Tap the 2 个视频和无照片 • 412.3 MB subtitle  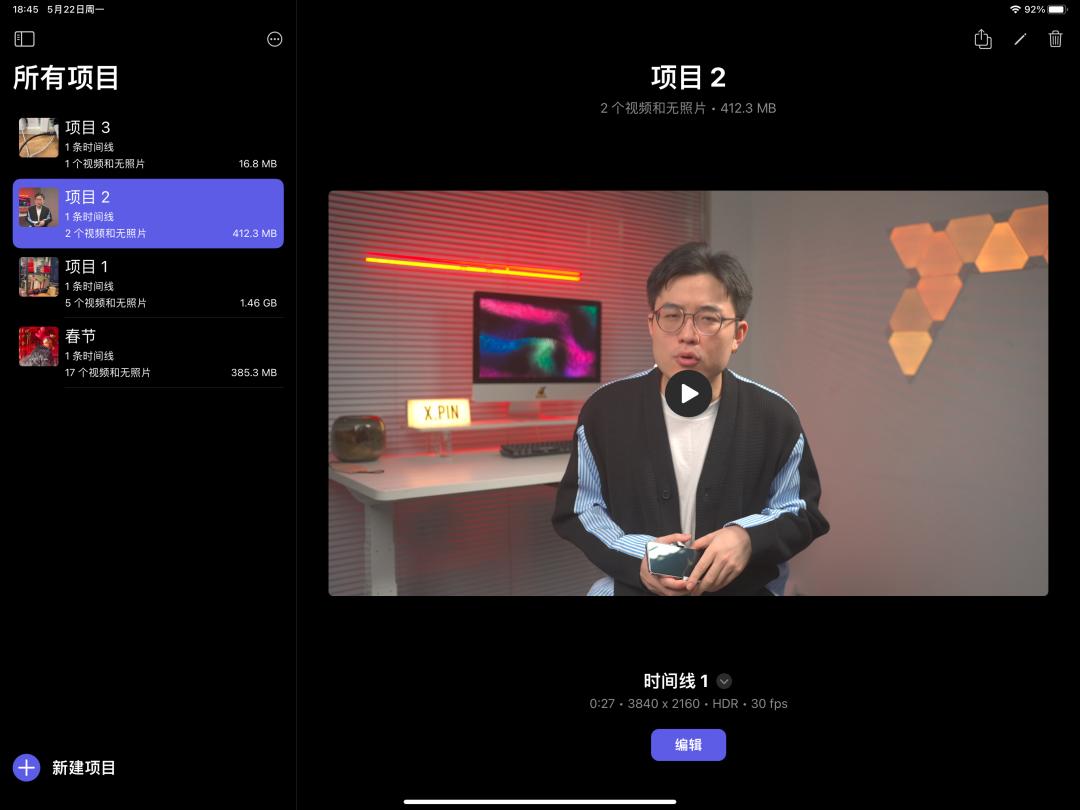pyautogui.click(x=688, y=108)
